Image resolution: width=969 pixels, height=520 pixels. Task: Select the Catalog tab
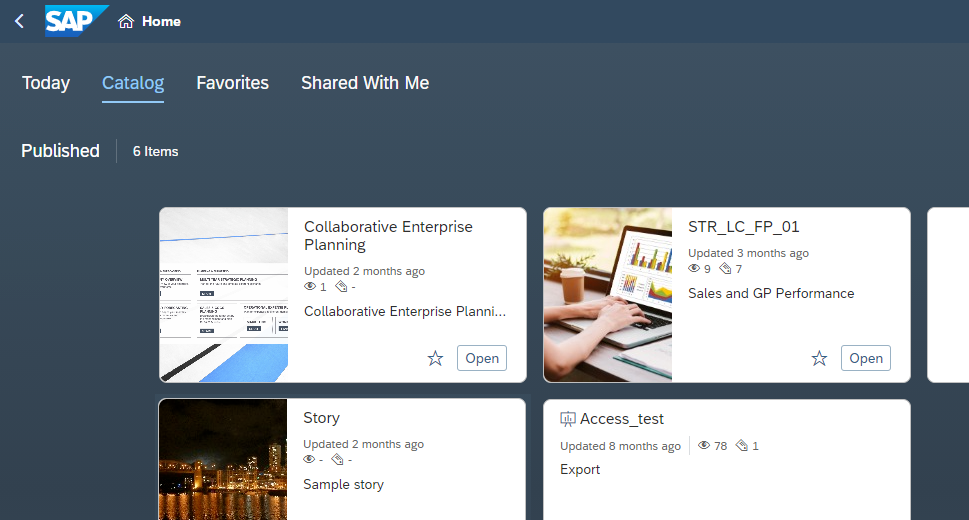(133, 83)
